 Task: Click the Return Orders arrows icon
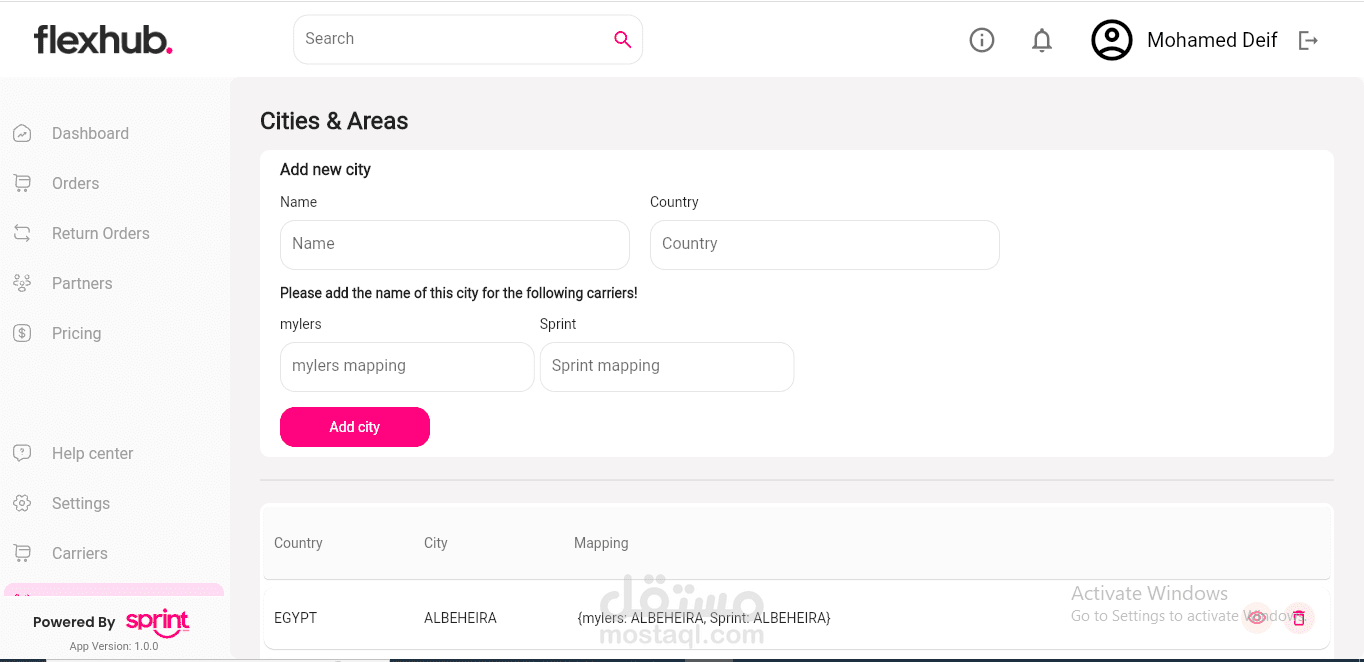[x=22, y=232]
